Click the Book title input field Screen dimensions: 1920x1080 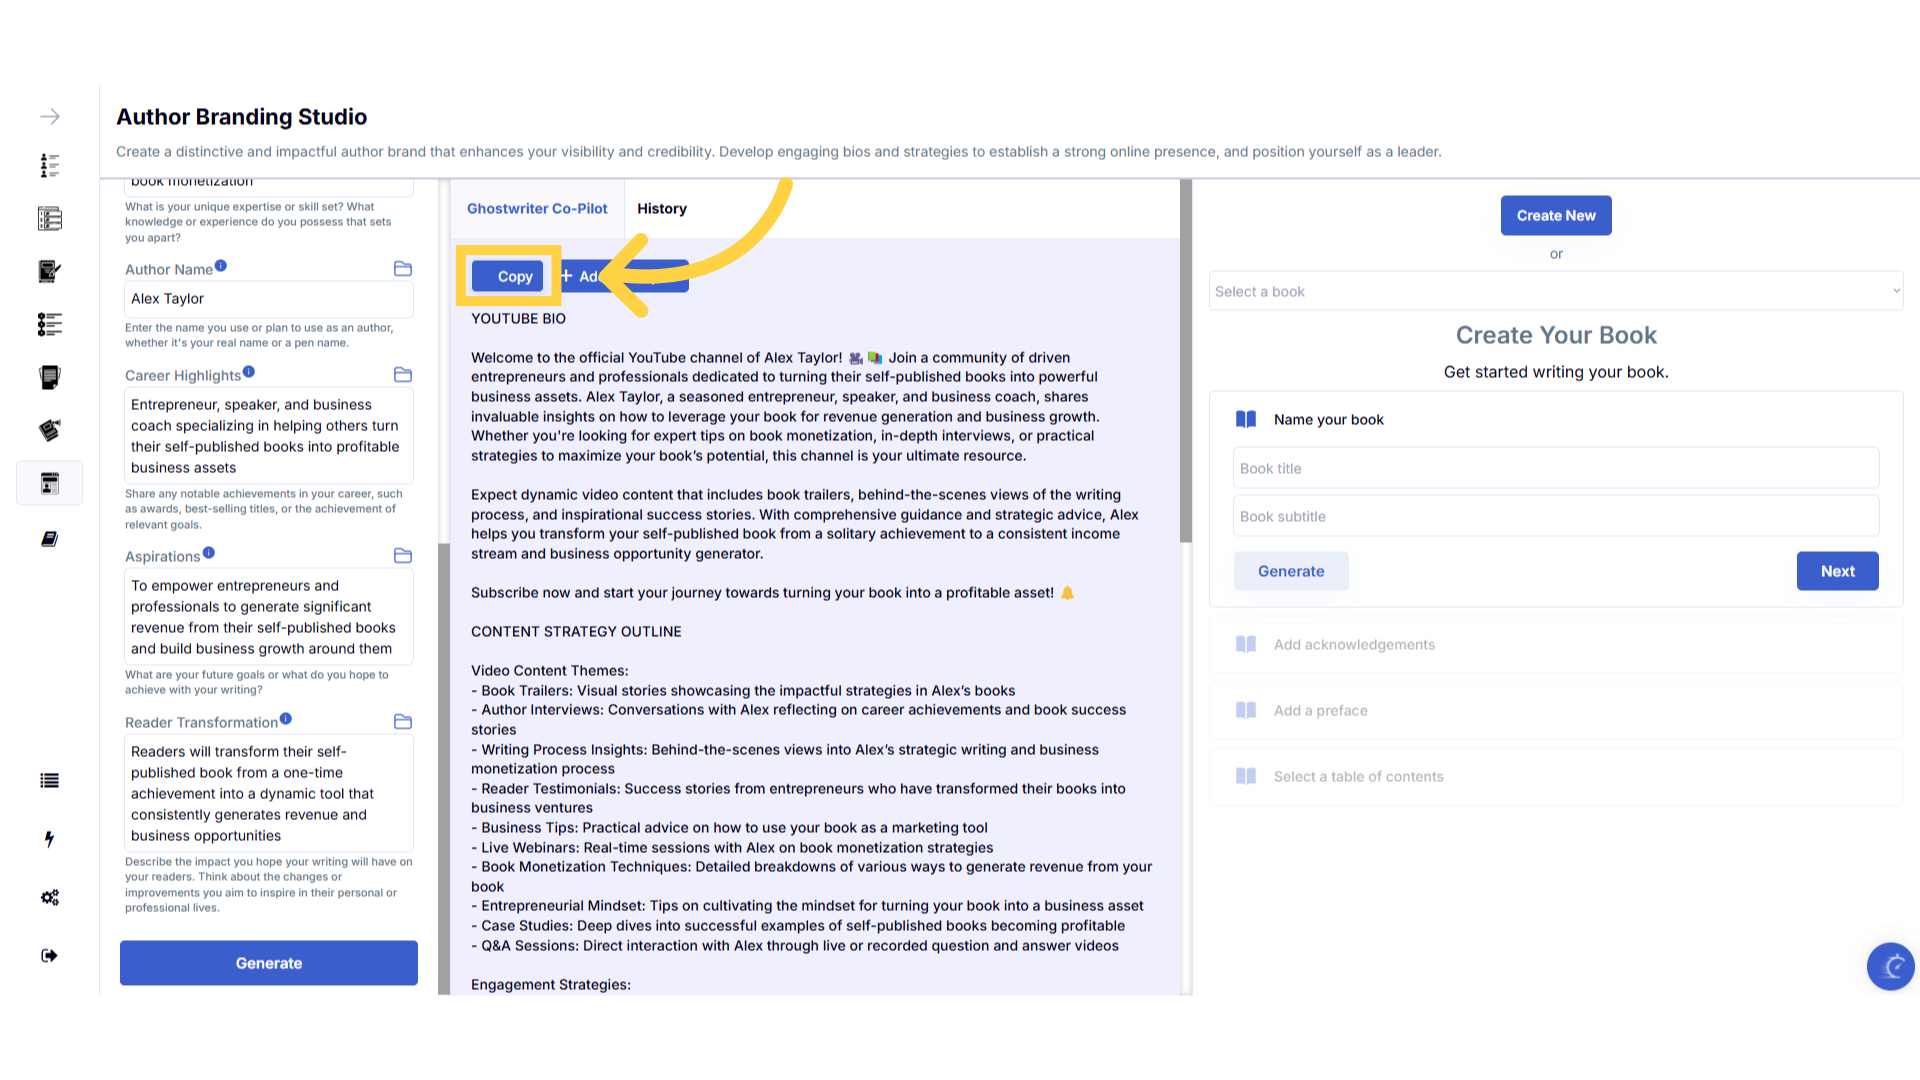tap(1555, 468)
